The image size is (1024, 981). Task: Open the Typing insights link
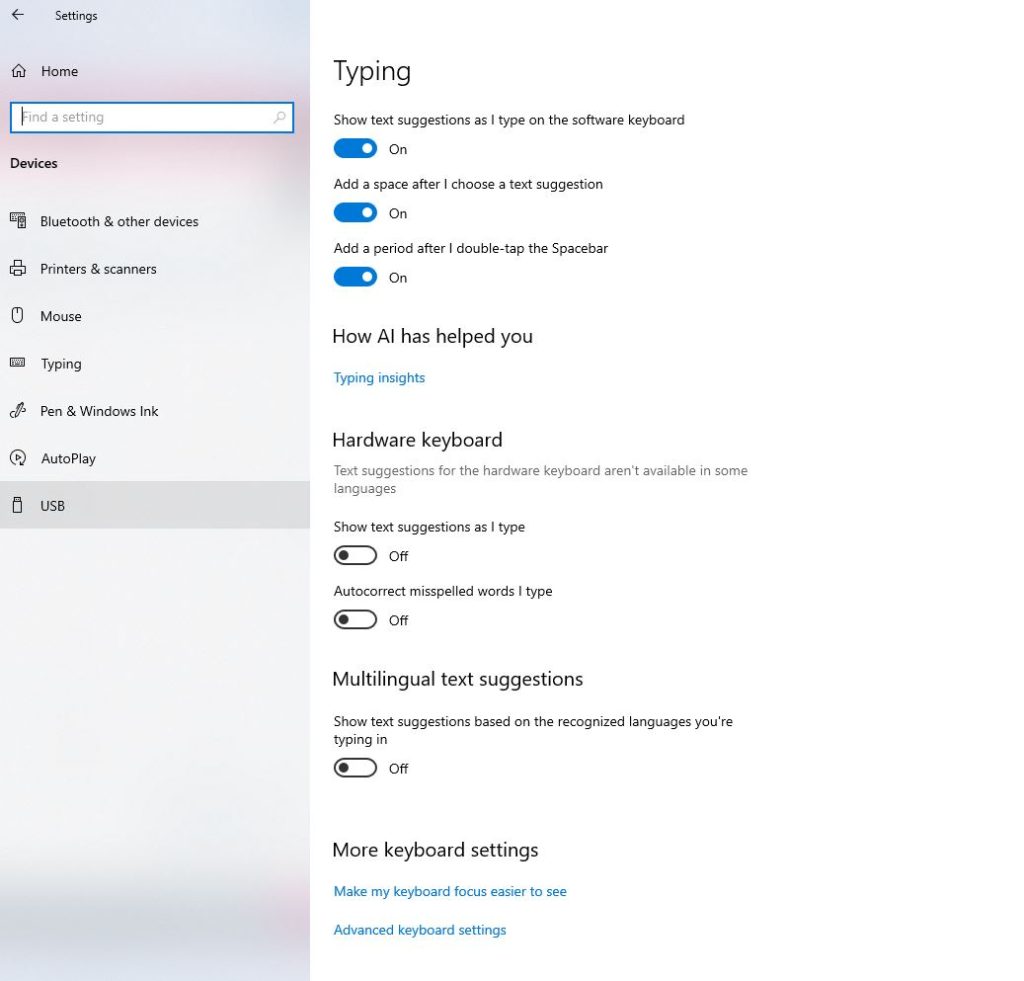(x=379, y=378)
